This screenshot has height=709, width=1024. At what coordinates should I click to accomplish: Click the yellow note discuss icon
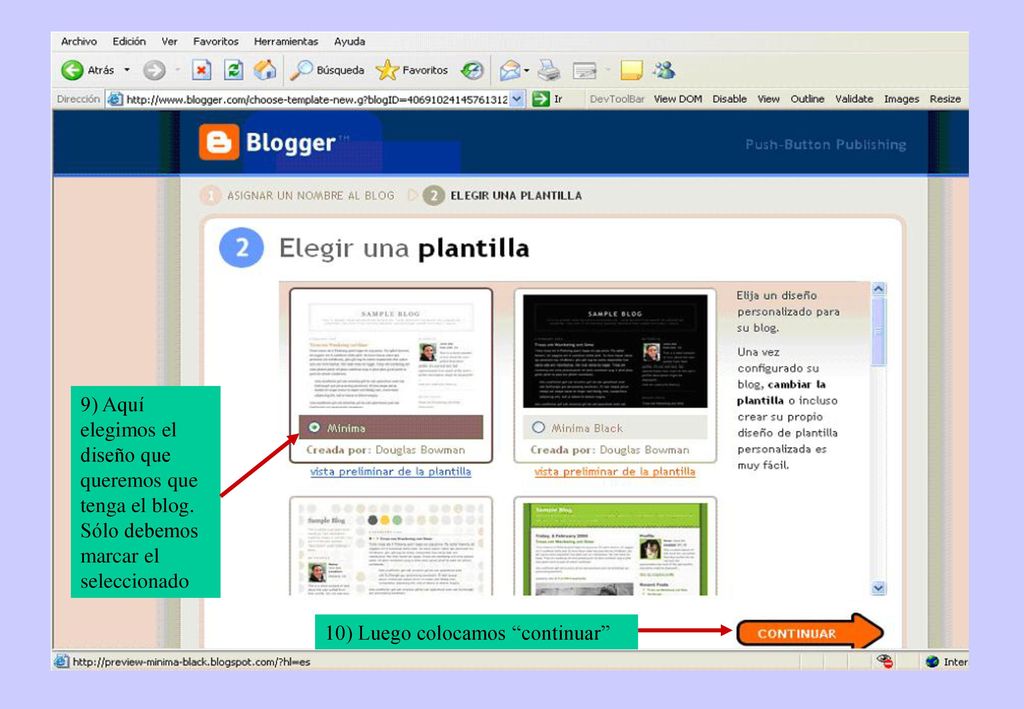pyautogui.click(x=632, y=70)
